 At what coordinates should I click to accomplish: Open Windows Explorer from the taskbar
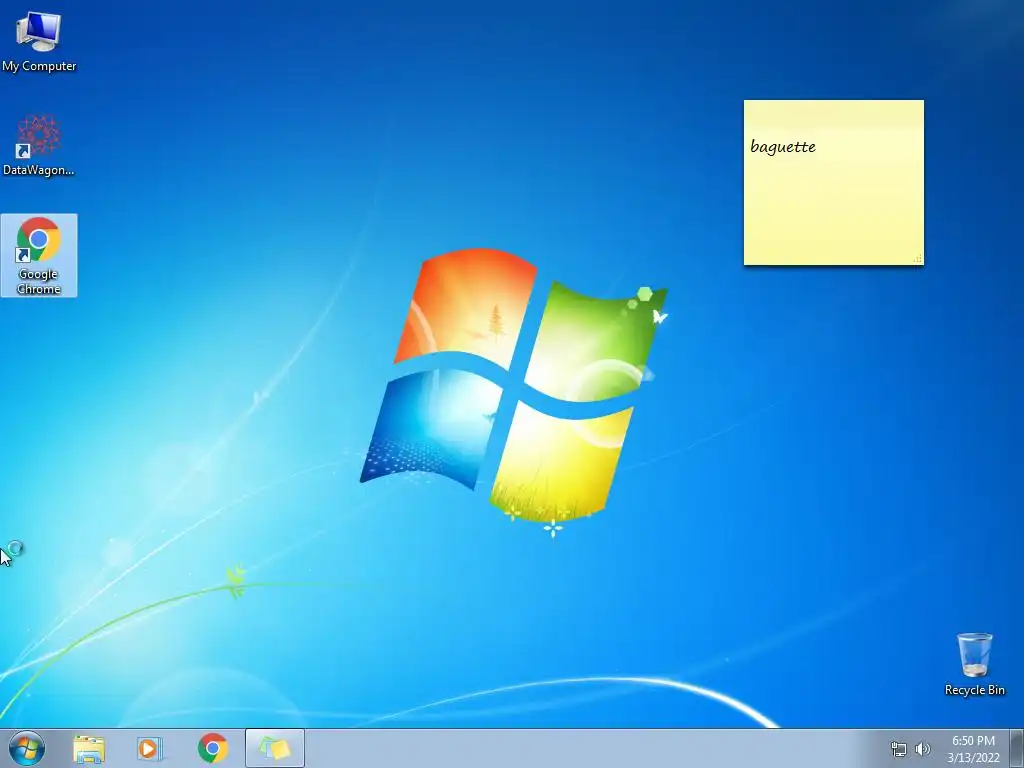click(x=89, y=749)
